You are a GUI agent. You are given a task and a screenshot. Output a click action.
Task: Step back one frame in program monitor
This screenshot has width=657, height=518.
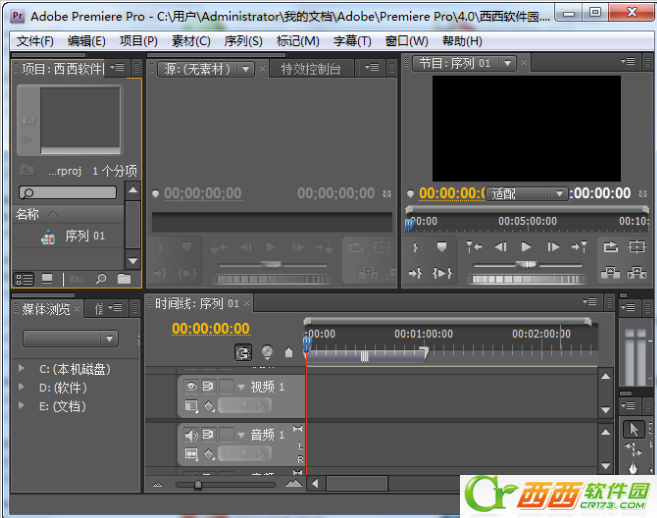(501, 247)
